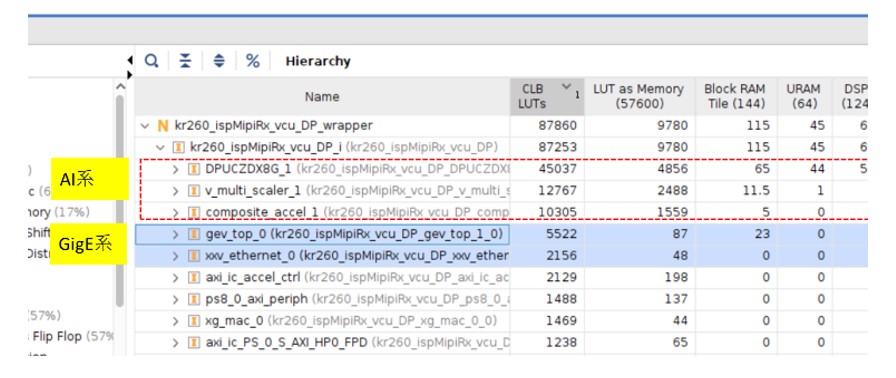Expand the v_multi_scaler_1 row
This screenshot has width=896, height=378.
176,191
